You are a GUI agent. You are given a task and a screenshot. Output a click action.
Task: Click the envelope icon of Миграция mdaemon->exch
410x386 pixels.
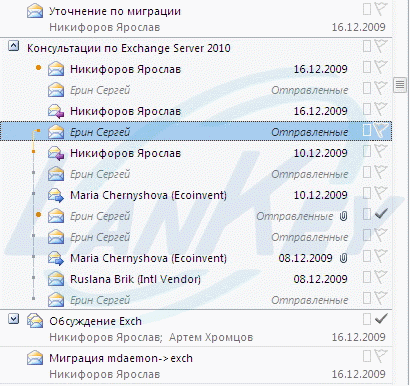click(x=35, y=358)
